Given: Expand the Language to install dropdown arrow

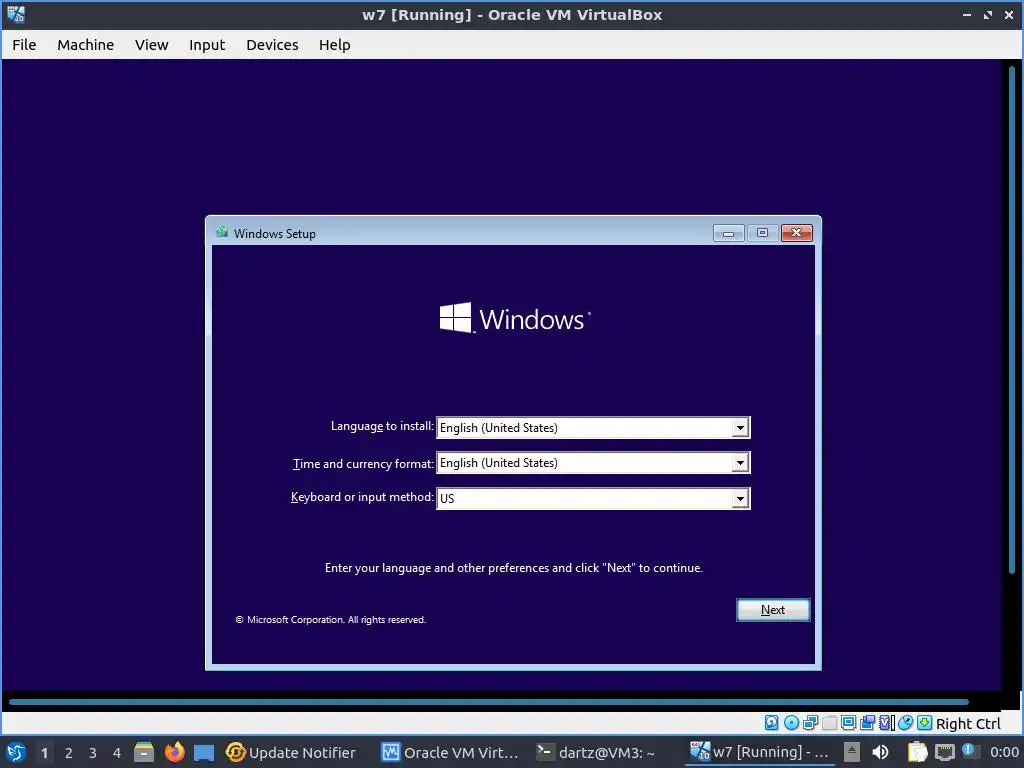Looking at the screenshot, I should (739, 428).
